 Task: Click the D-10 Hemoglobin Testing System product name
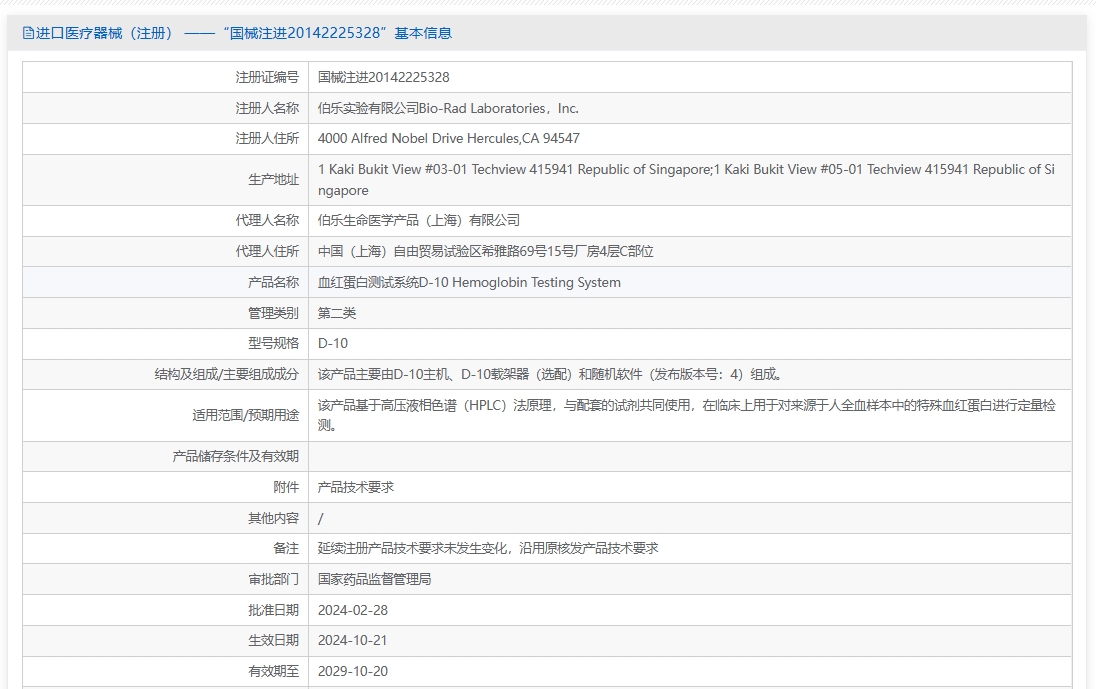pyautogui.click(x=469, y=282)
